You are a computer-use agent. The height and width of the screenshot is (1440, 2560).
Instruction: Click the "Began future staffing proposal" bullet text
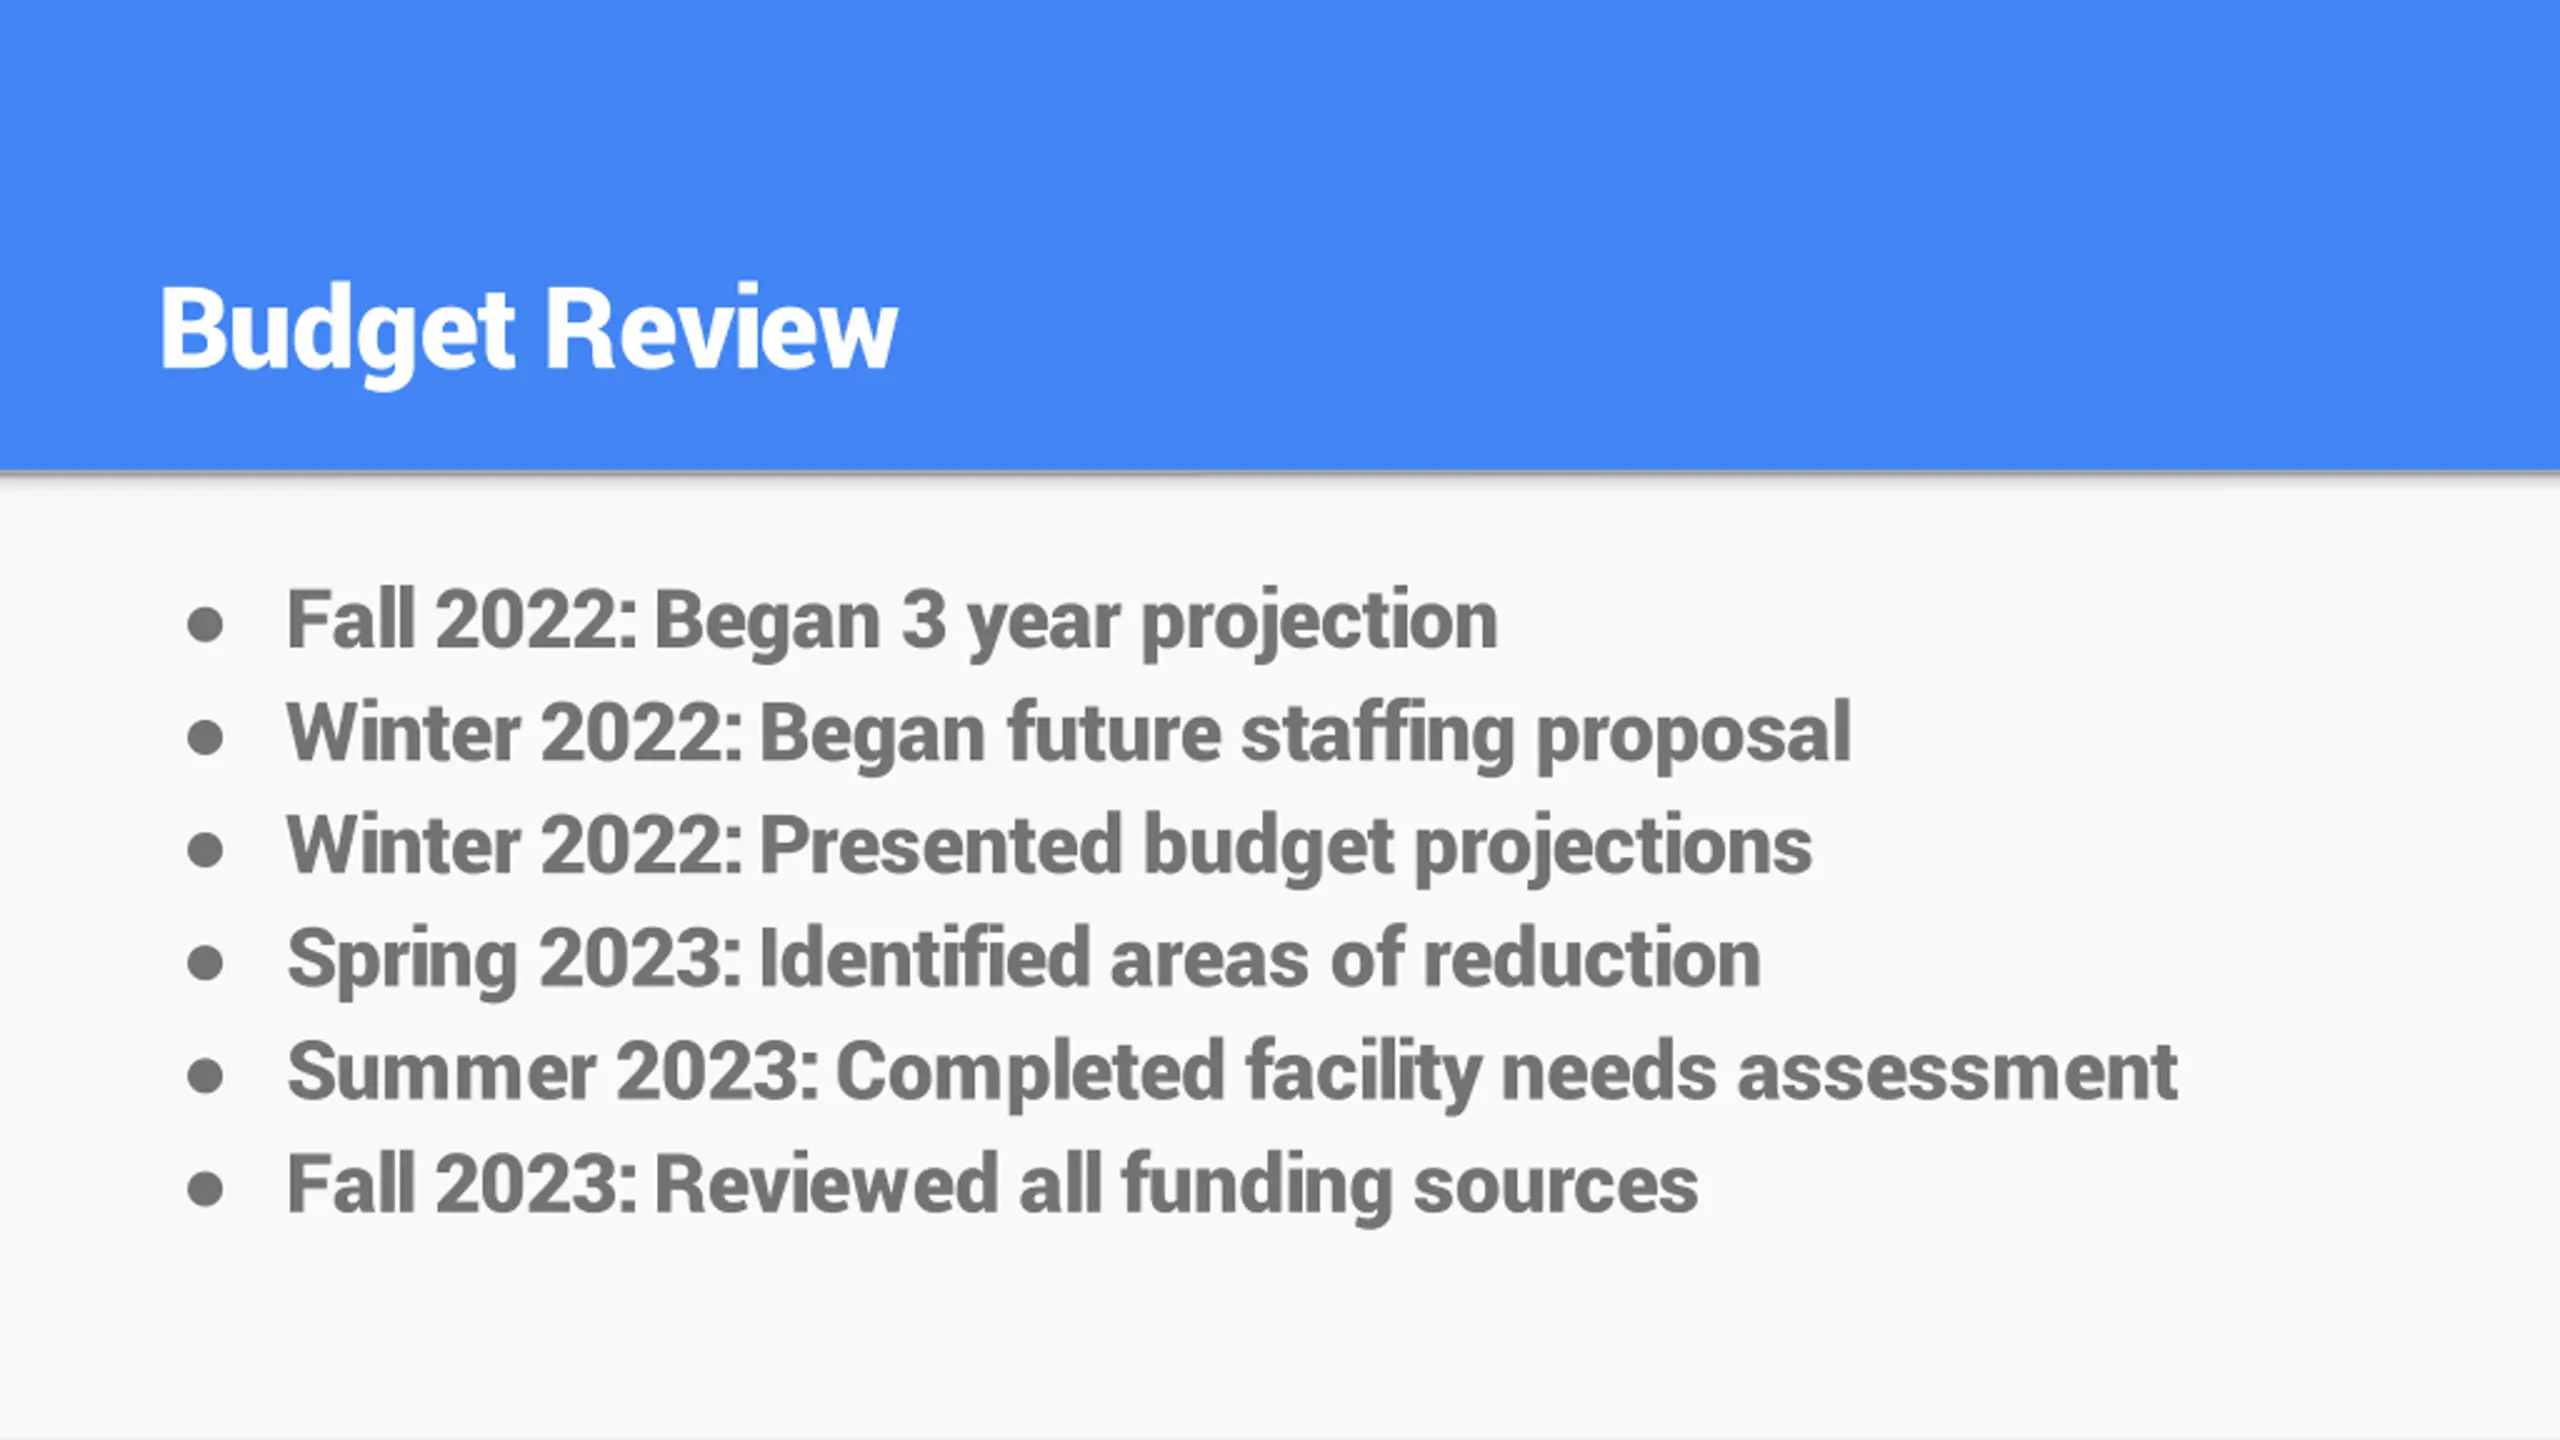coord(1305,735)
